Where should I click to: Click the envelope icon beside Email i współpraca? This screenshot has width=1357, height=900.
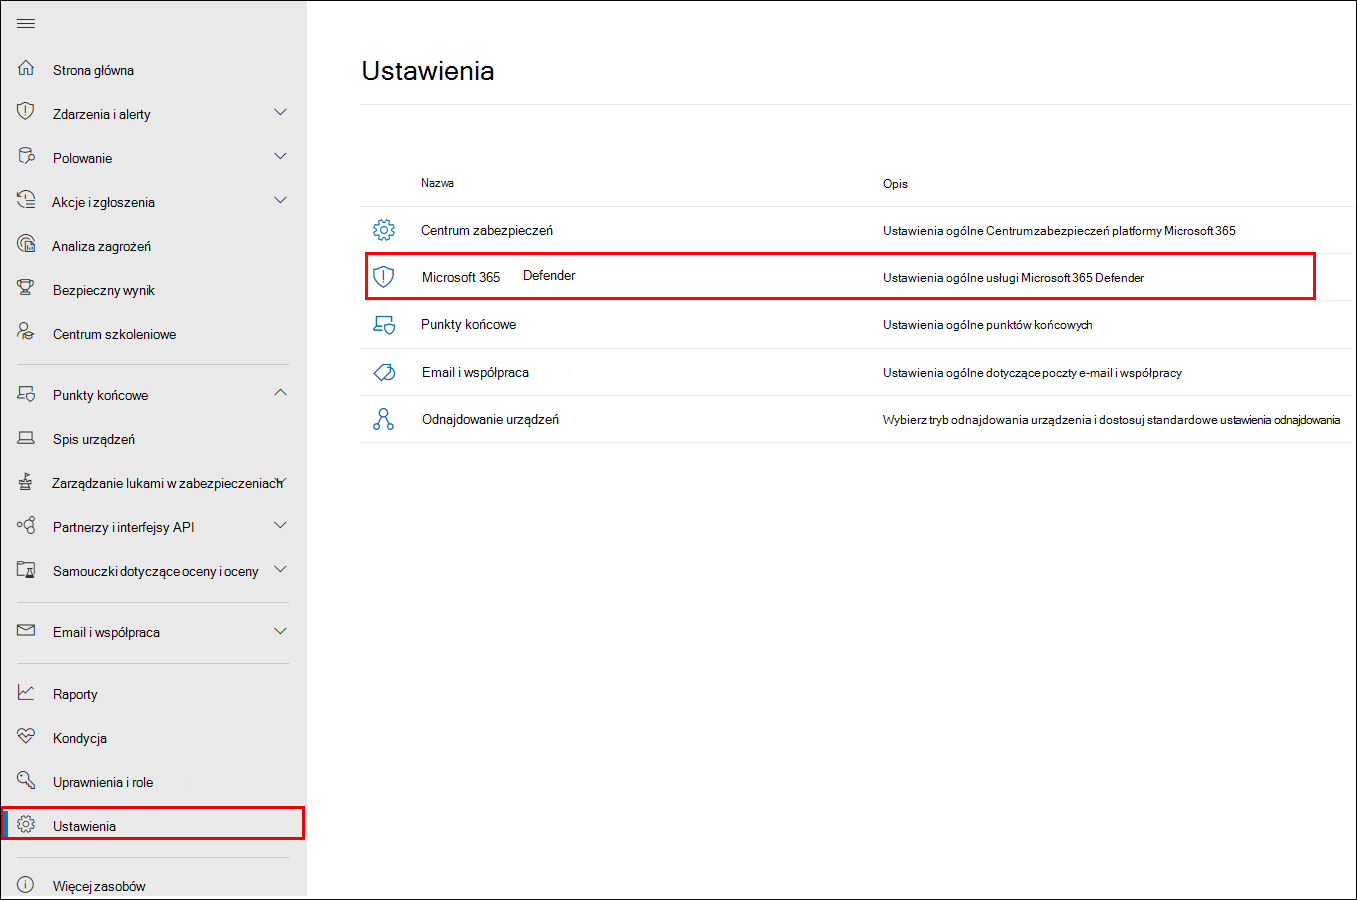click(x=26, y=631)
